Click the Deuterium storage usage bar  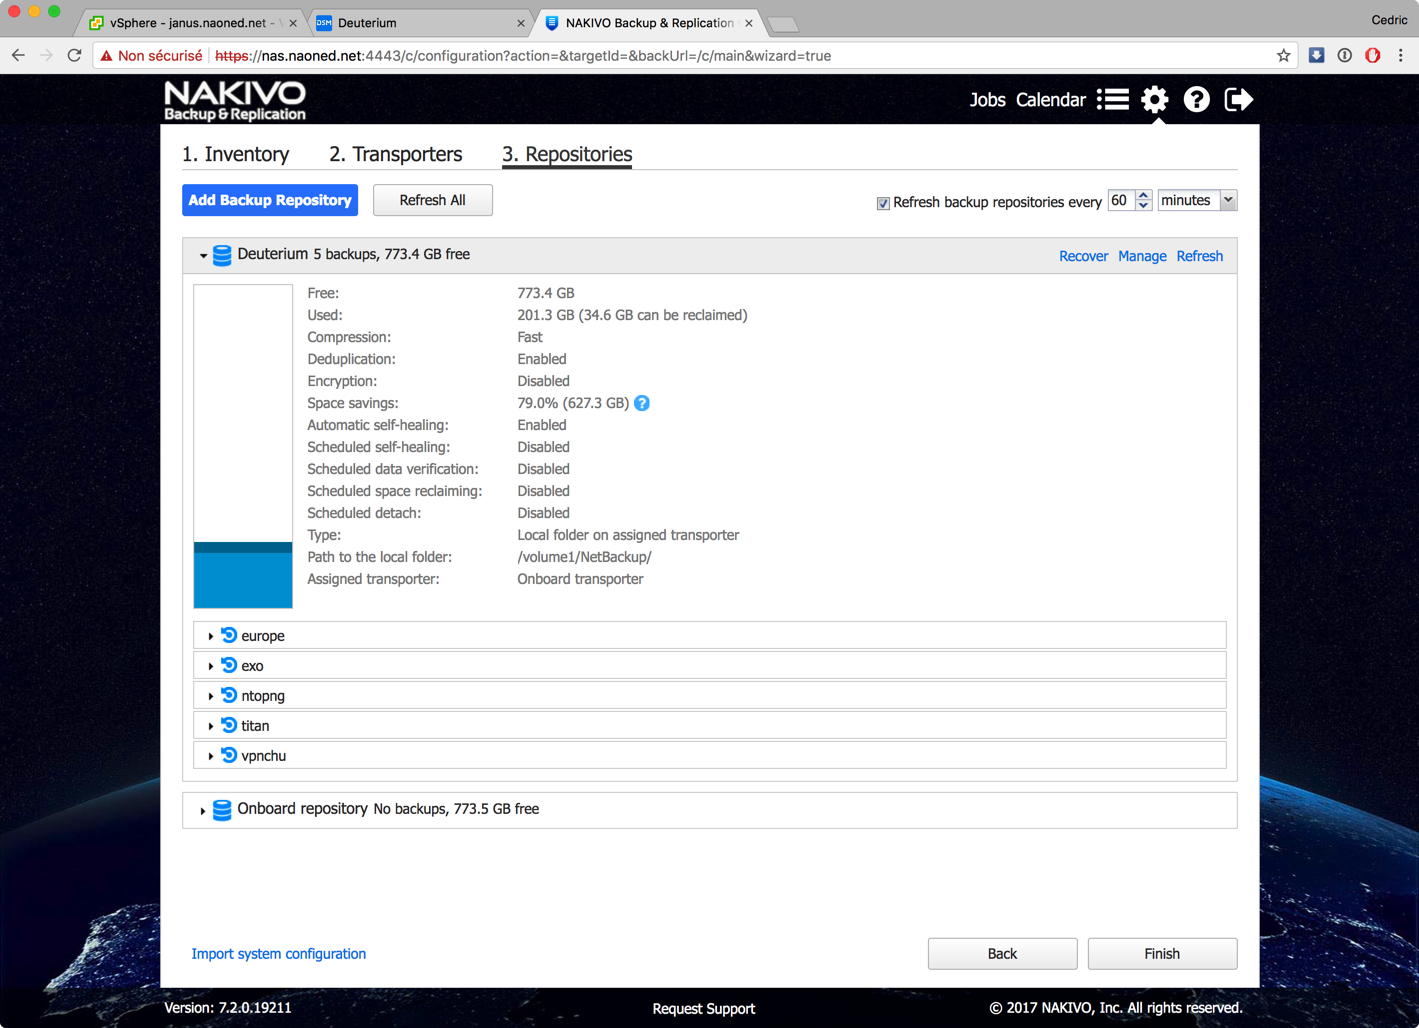(x=243, y=446)
